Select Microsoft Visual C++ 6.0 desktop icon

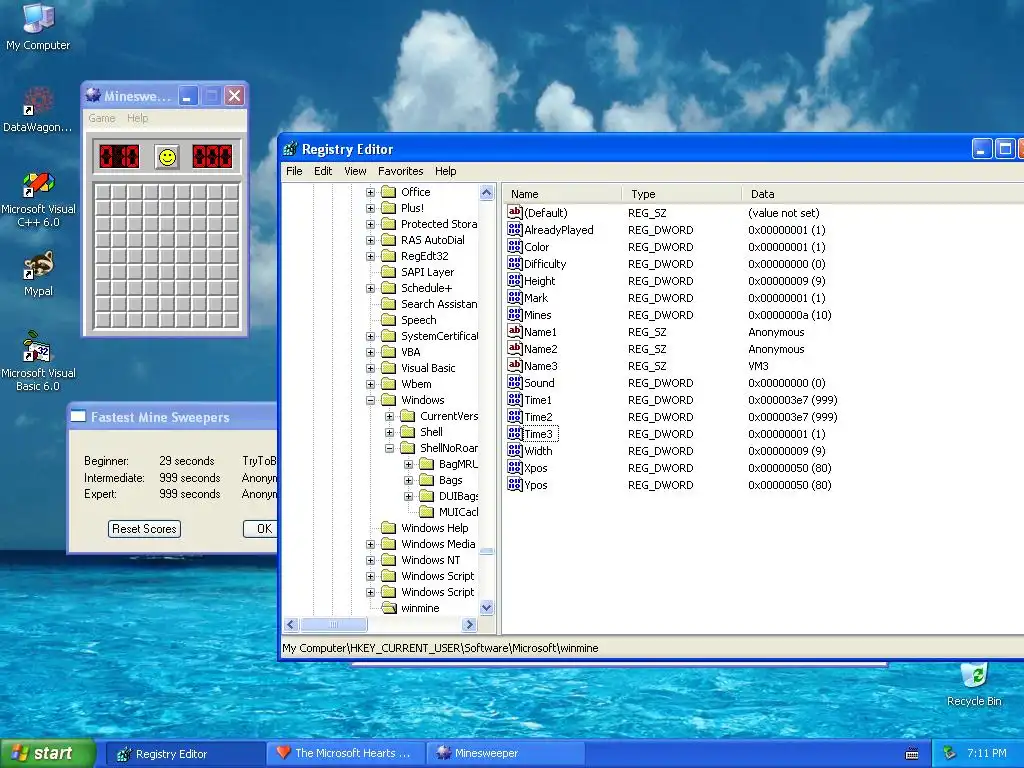38,199
